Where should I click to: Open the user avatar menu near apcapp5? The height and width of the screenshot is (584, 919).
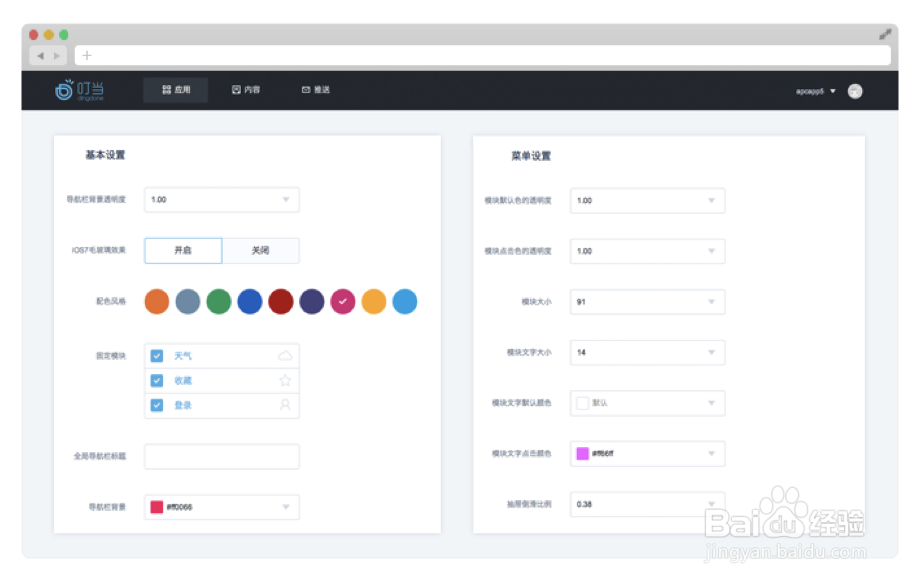[x=855, y=90]
